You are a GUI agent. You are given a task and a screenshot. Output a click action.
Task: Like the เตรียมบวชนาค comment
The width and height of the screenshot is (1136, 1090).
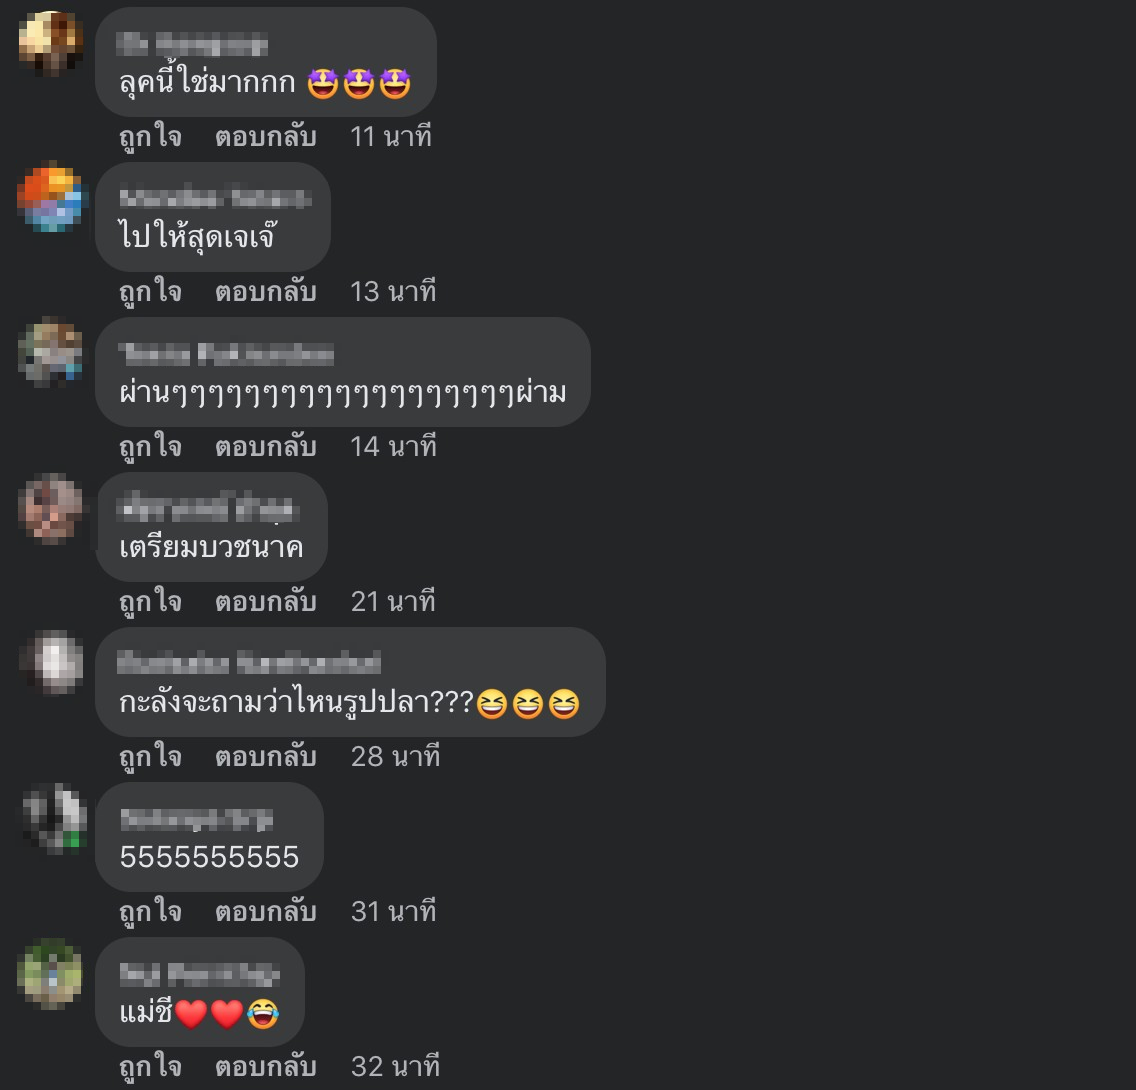click(151, 601)
